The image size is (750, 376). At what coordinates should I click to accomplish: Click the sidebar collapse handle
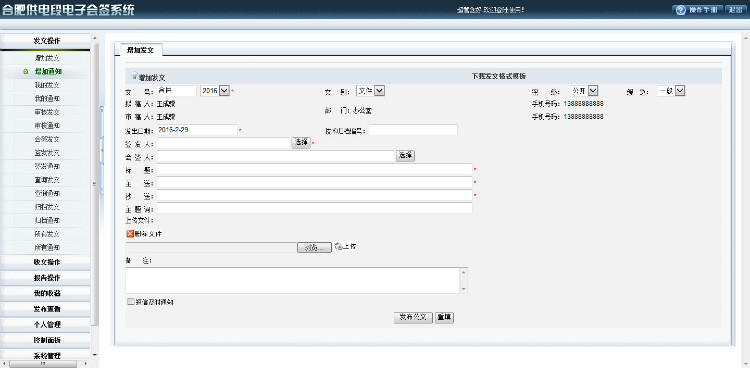coord(101,151)
